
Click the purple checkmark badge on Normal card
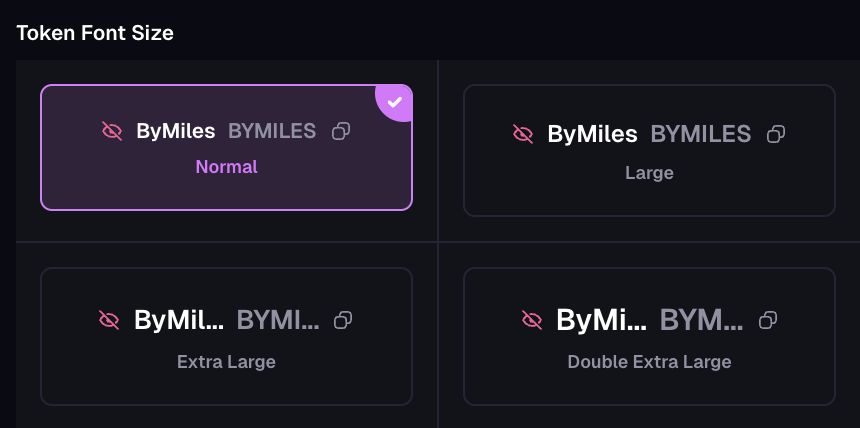(395, 102)
